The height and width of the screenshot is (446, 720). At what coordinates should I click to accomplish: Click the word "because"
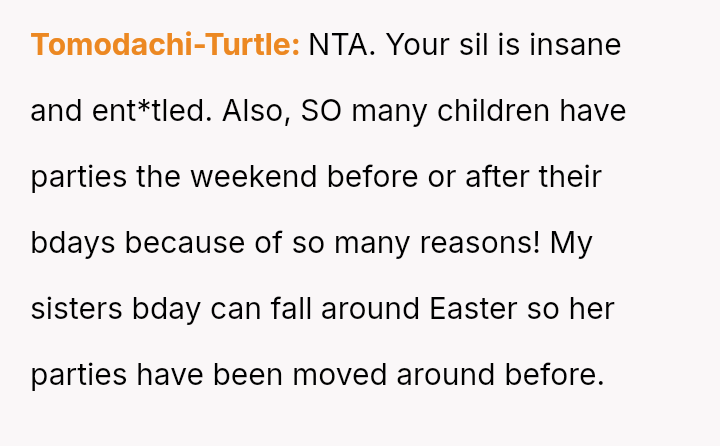tap(186, 243)
